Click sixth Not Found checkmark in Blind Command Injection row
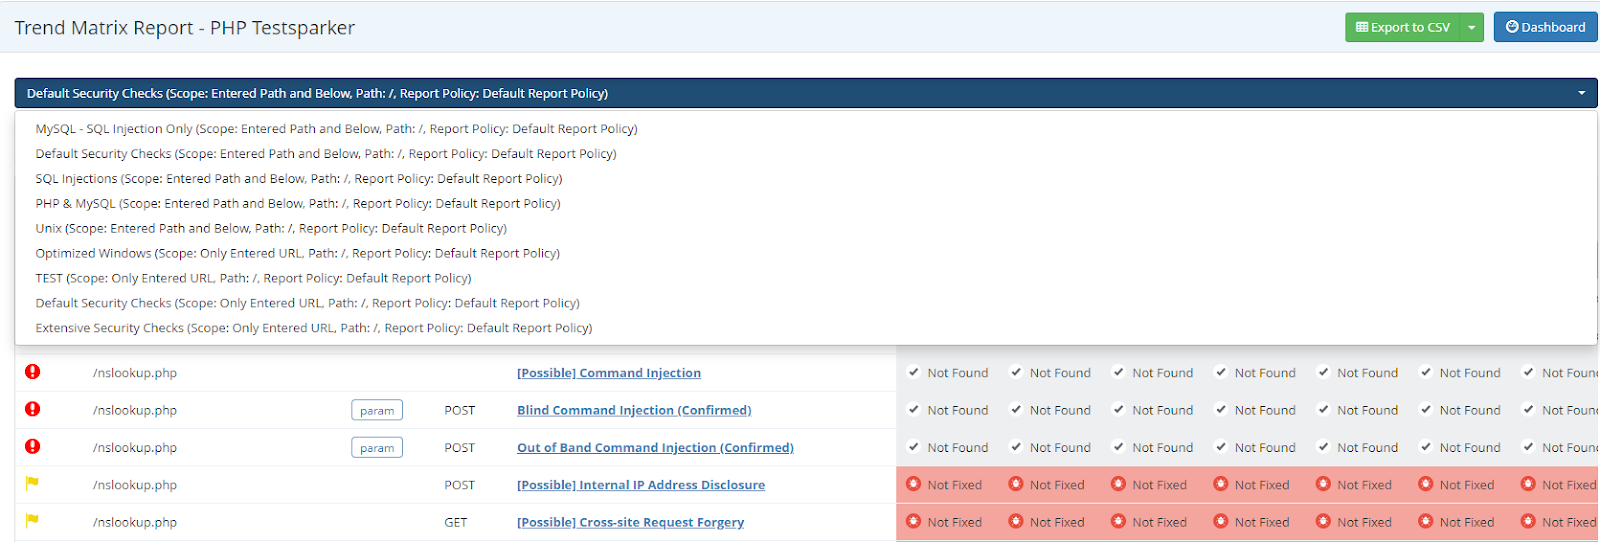Screen dimensions: 1600x542 [x=1426, y=409]
